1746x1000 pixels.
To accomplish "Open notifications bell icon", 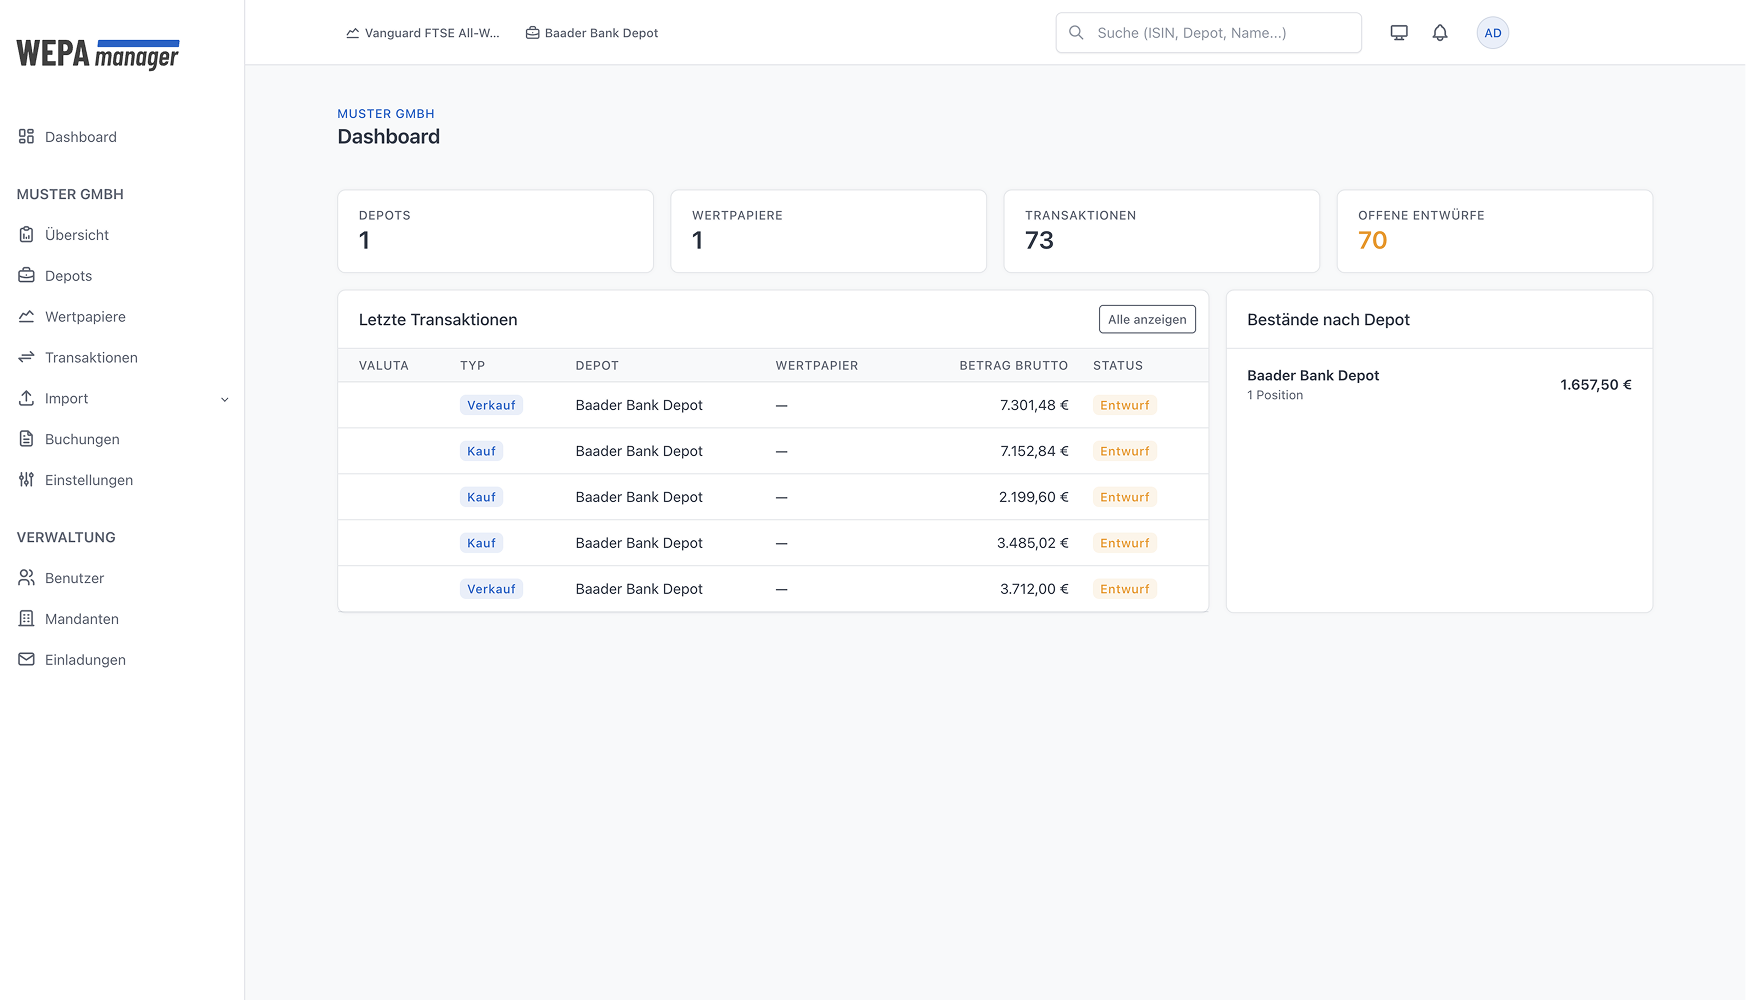I will (x=1440, y=33).
